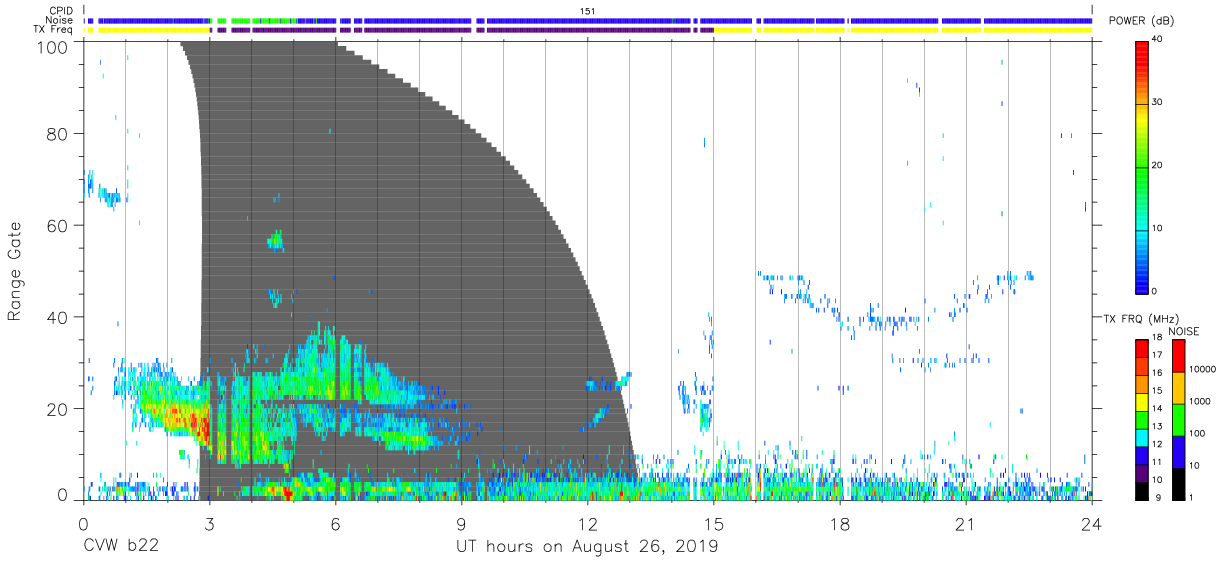1228x567 pixels.
Task: Click the '10000' tick on NOISE scale
Action: pyautogui.click(x=1204, y=368)
